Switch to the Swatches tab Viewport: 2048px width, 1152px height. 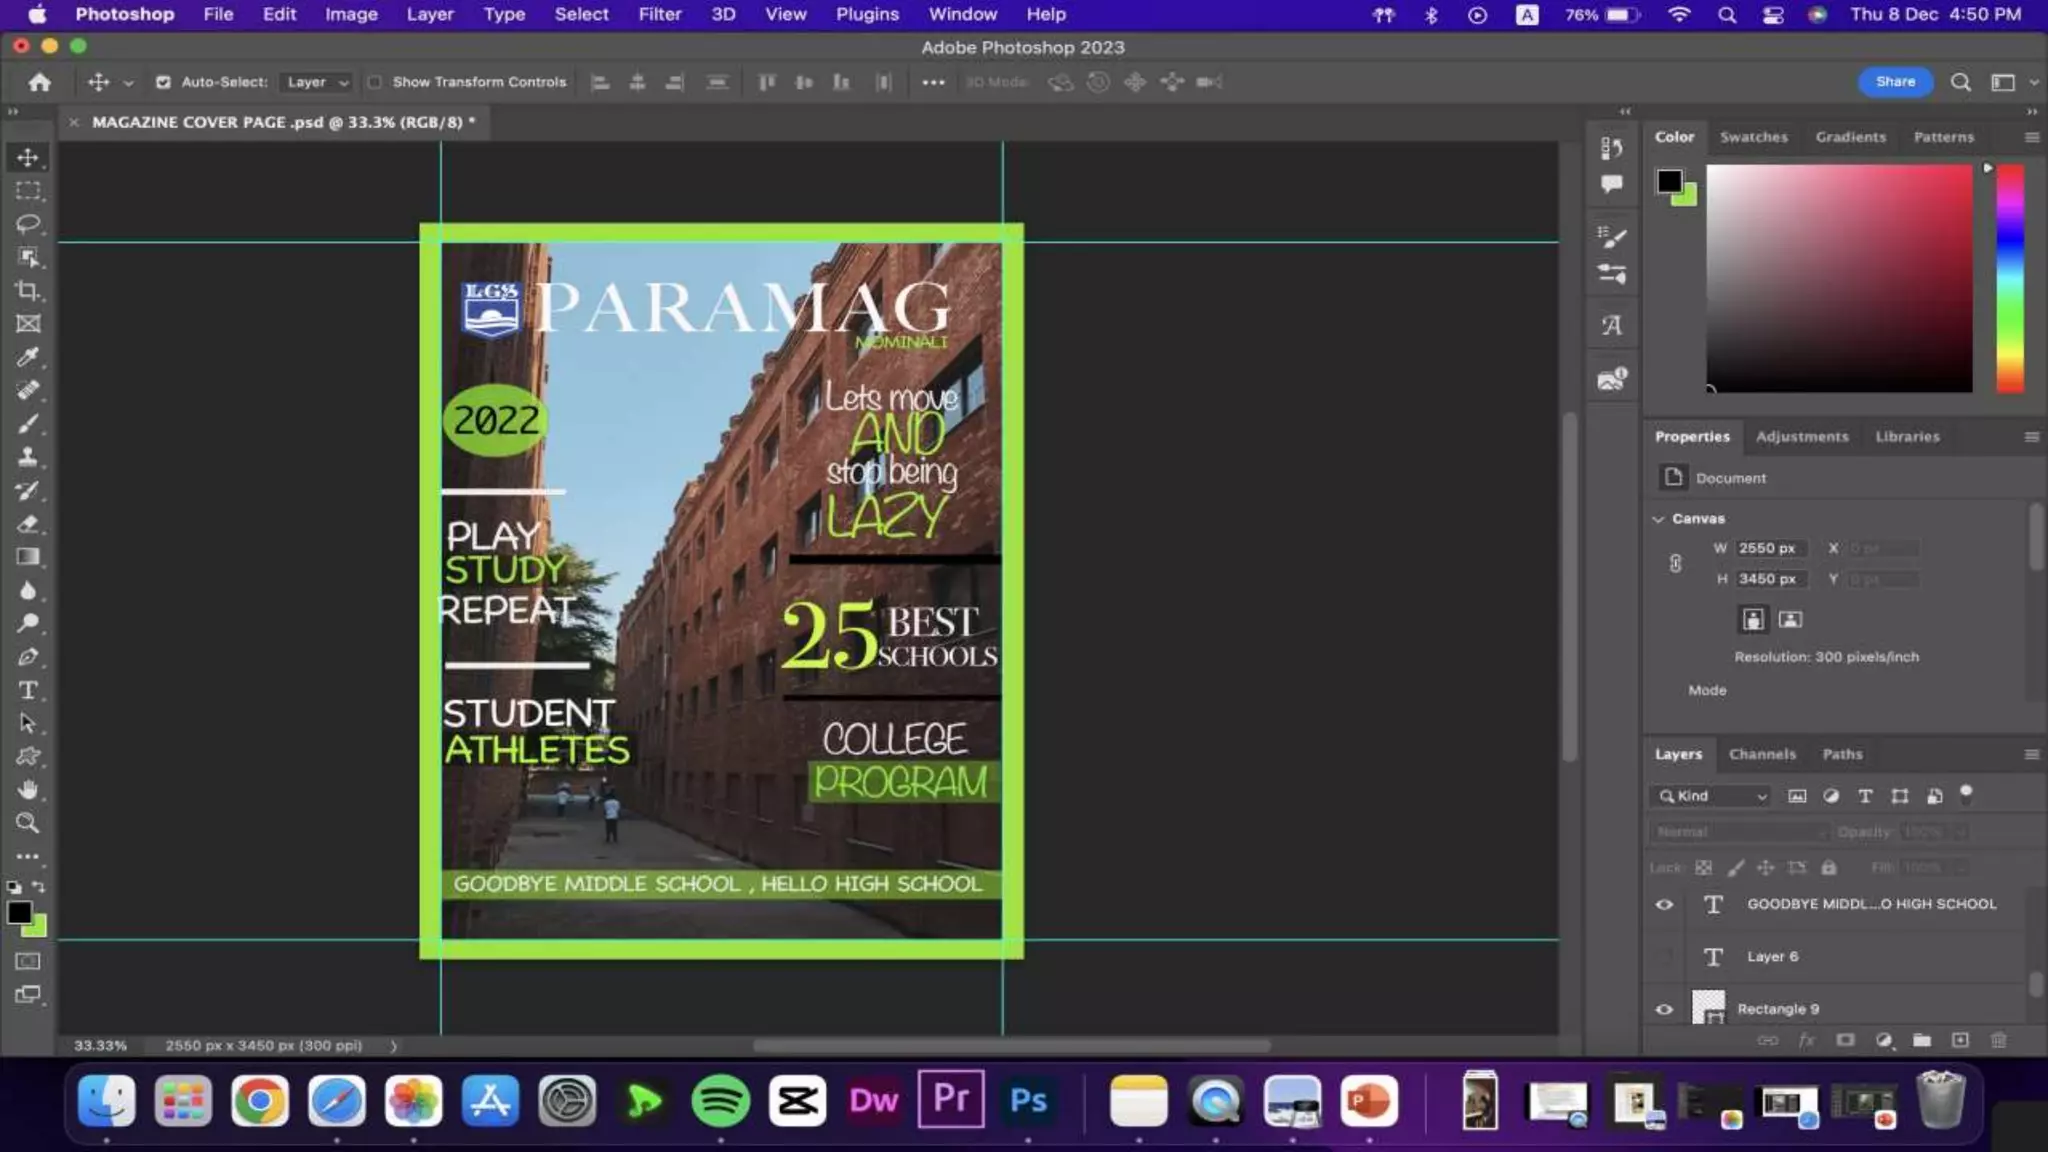coord(1753,137)
